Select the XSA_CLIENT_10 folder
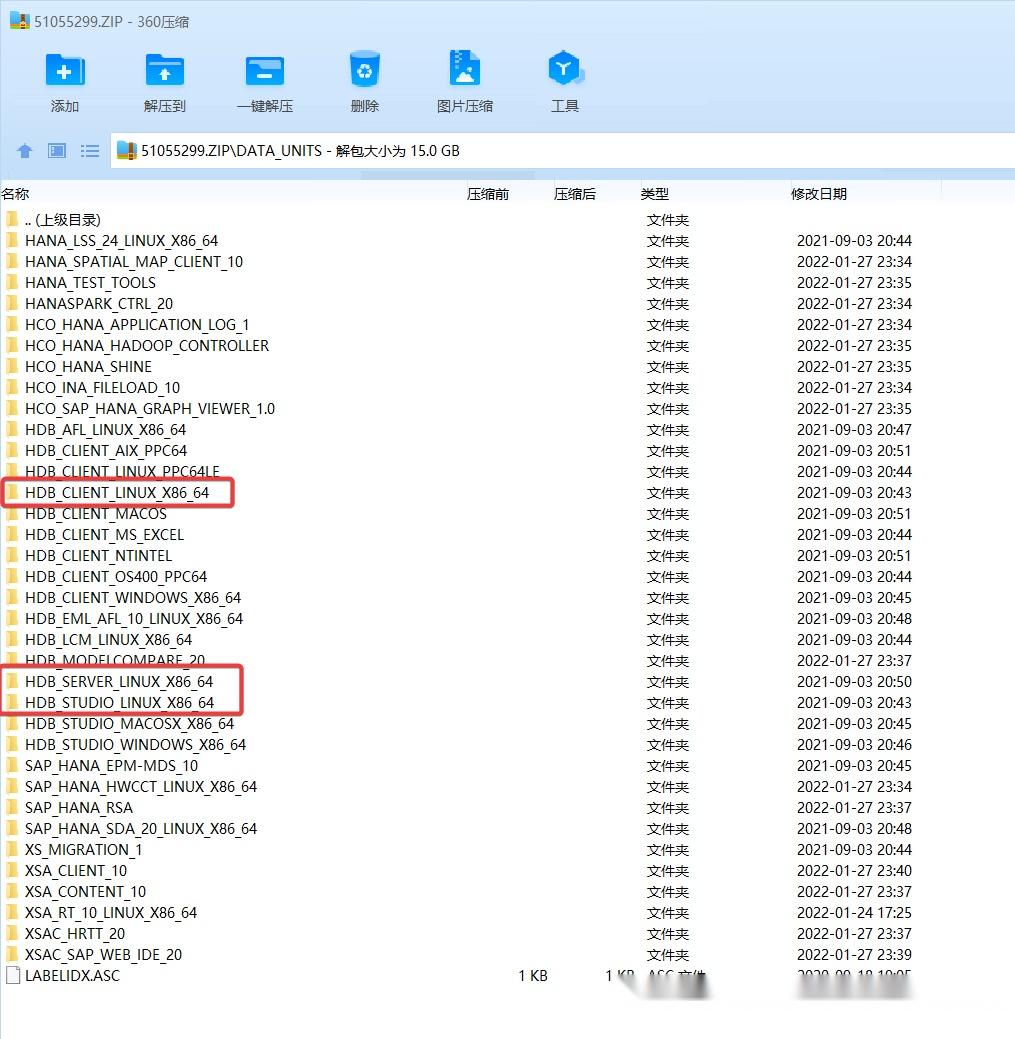Viewport: 1015px width, 1039px height. (x=76, y=870)
